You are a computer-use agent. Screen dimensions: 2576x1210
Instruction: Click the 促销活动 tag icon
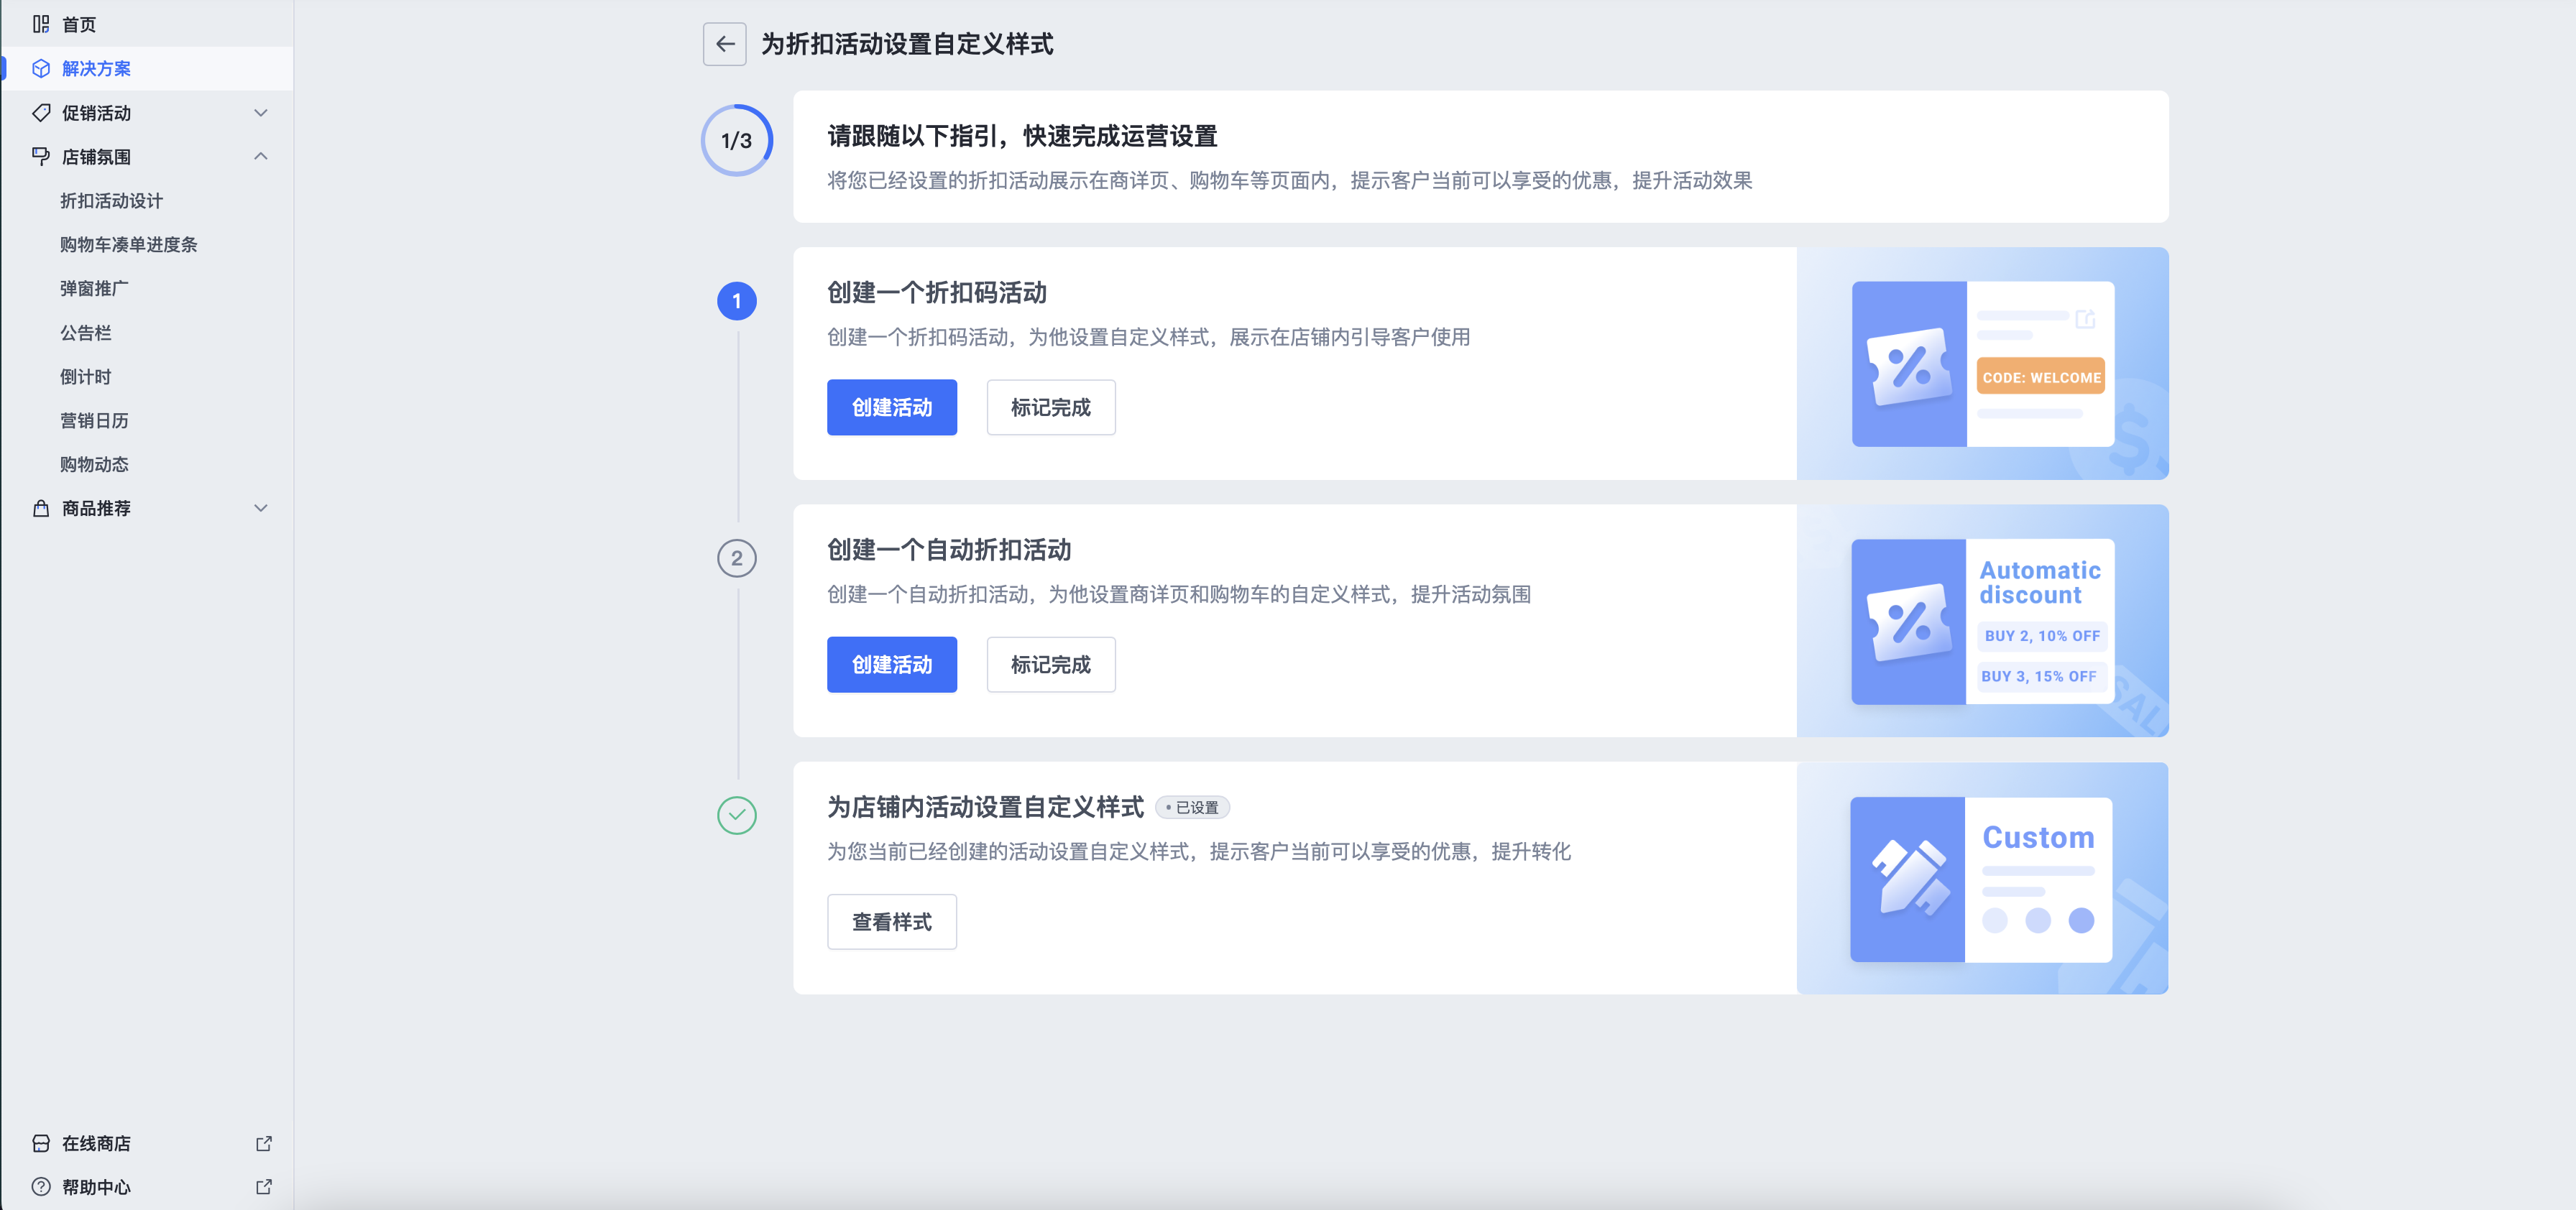tap(41, 112)
